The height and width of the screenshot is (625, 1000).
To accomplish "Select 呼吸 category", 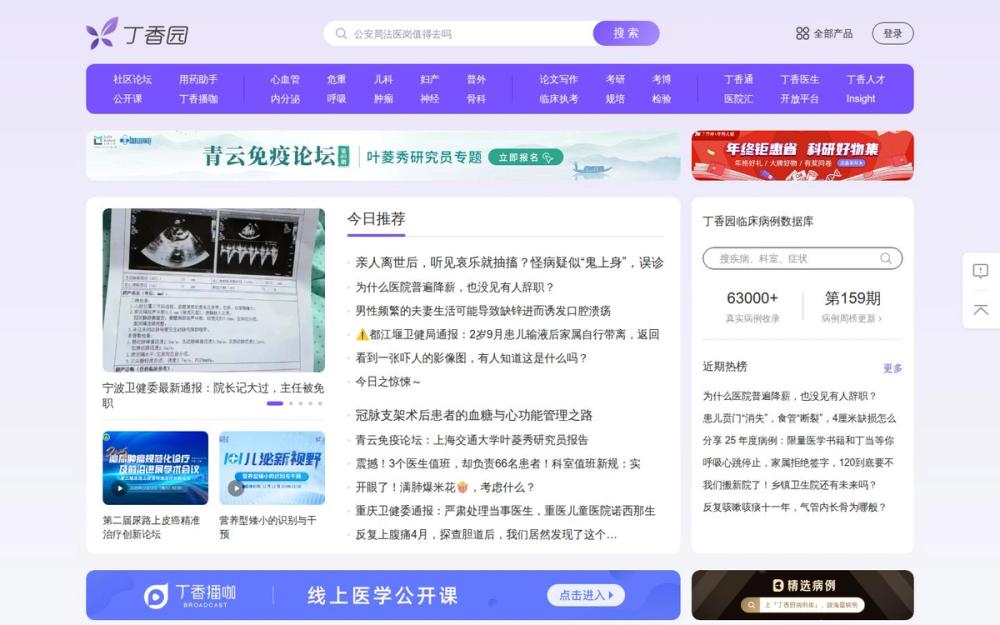I will click(x=336, y=99).
